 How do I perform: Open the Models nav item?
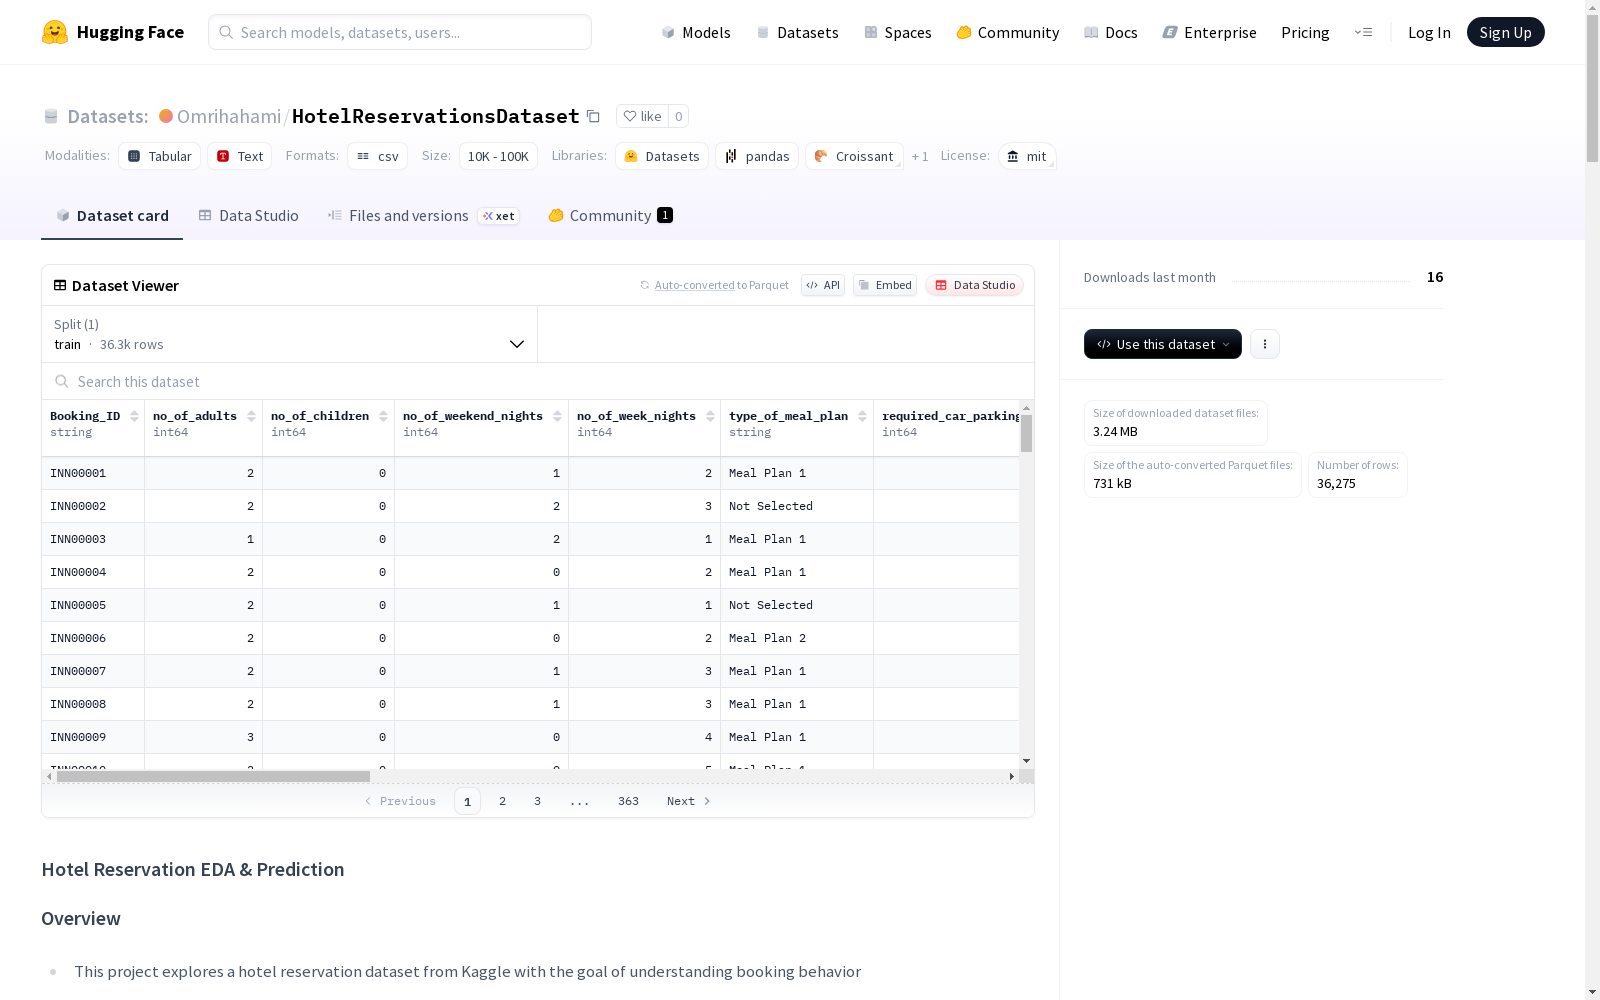696,32
